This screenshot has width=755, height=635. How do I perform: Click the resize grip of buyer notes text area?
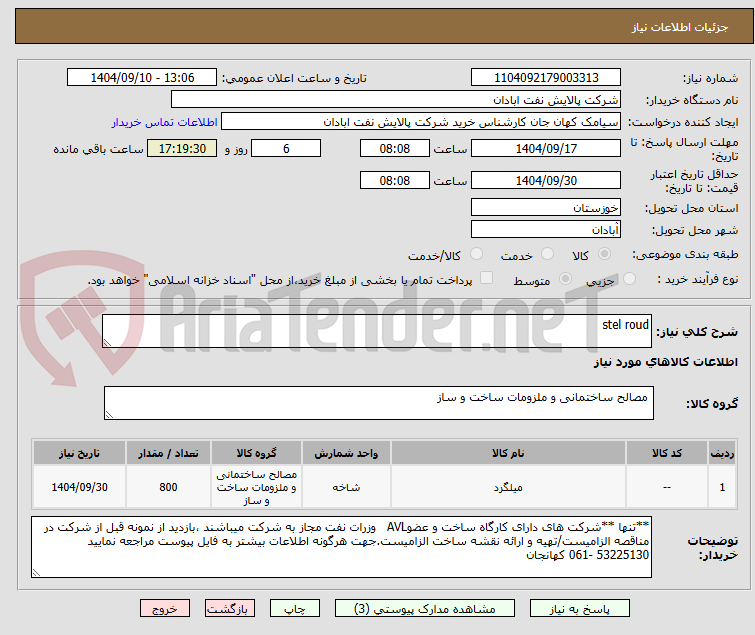pos(37,572)
